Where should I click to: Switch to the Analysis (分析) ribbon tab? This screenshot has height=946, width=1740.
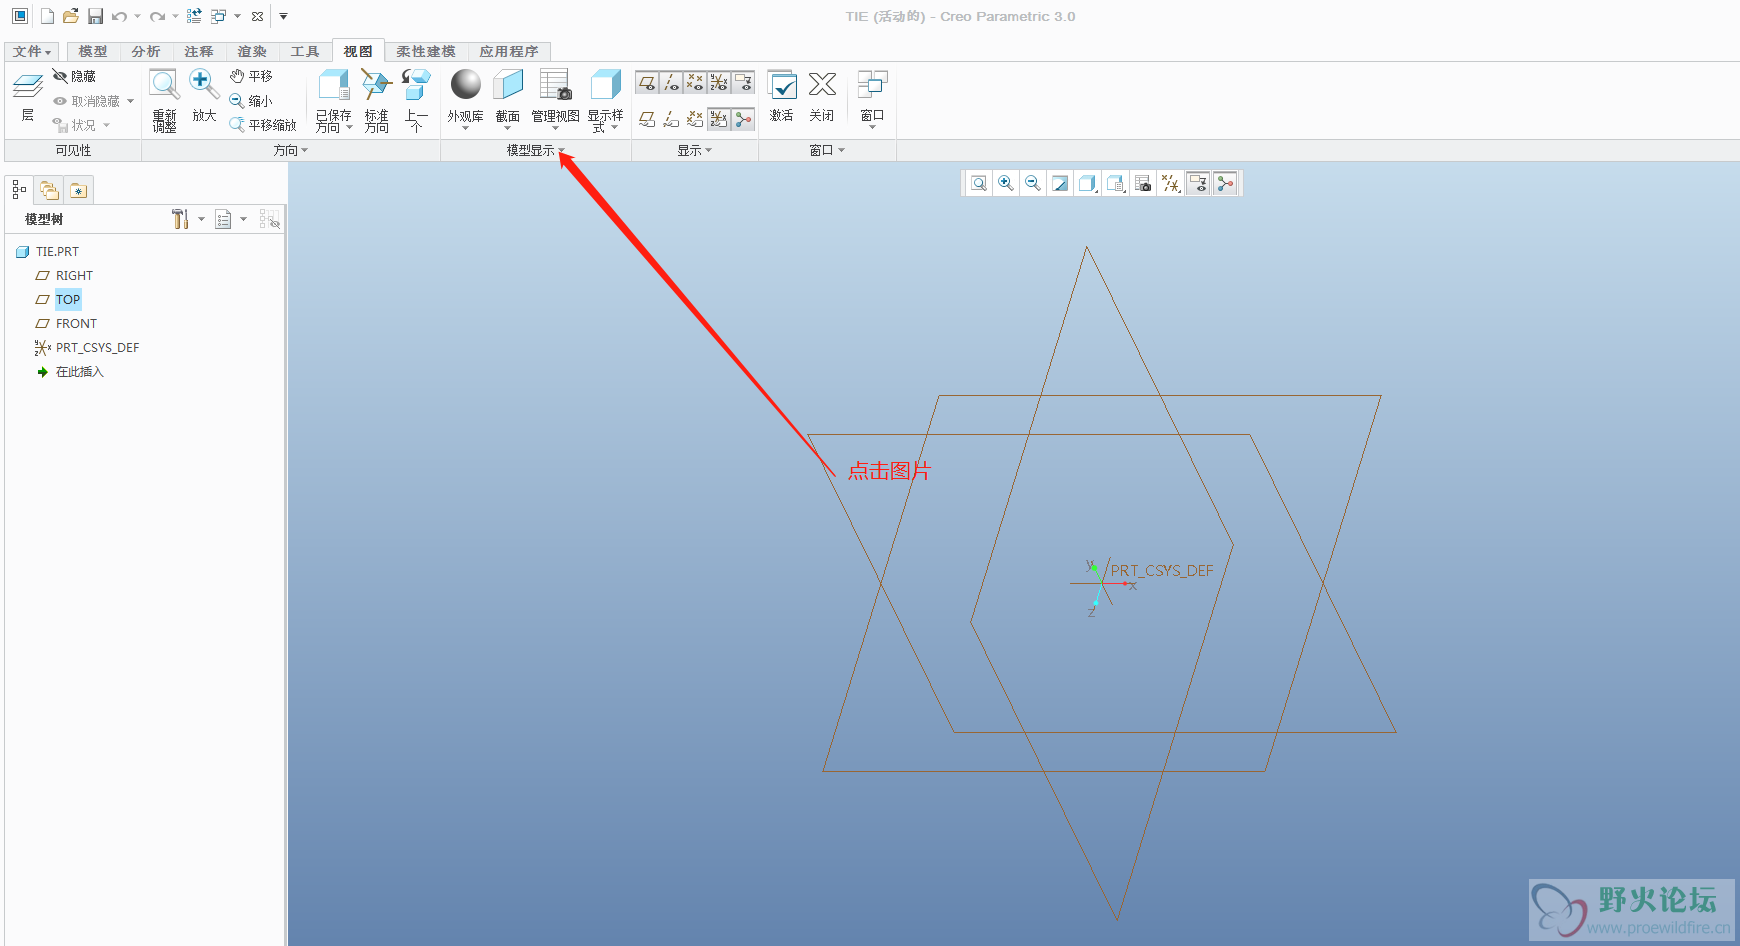click(146, 51)
